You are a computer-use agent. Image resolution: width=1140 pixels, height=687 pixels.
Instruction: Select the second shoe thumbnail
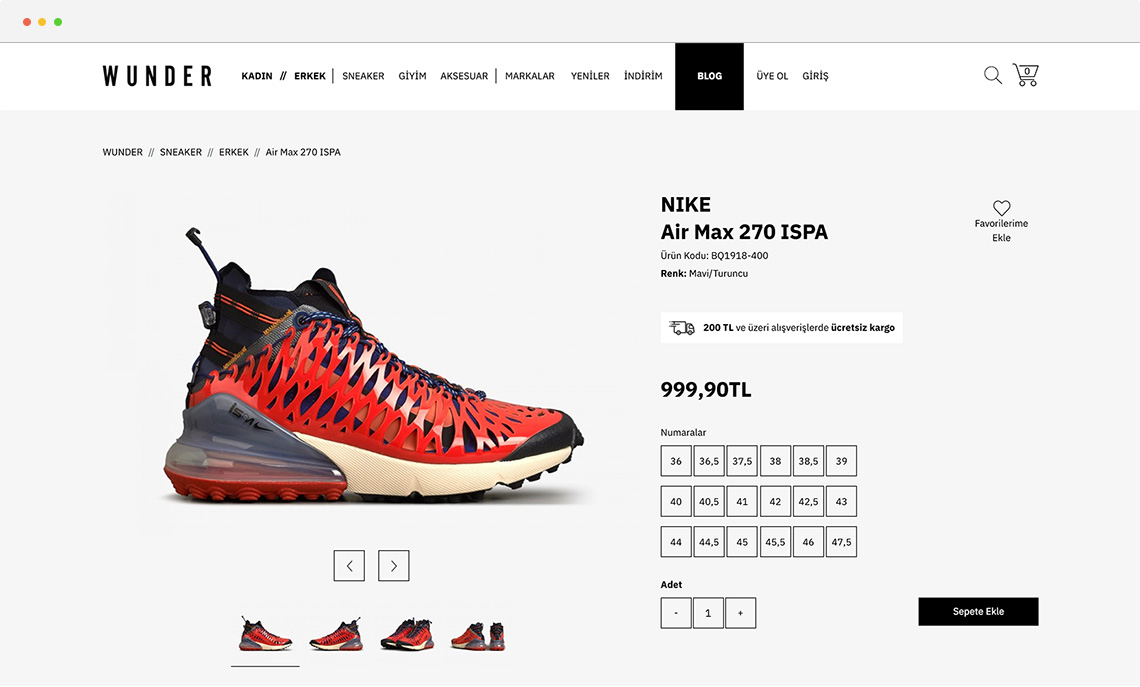[x=336, y=635]
